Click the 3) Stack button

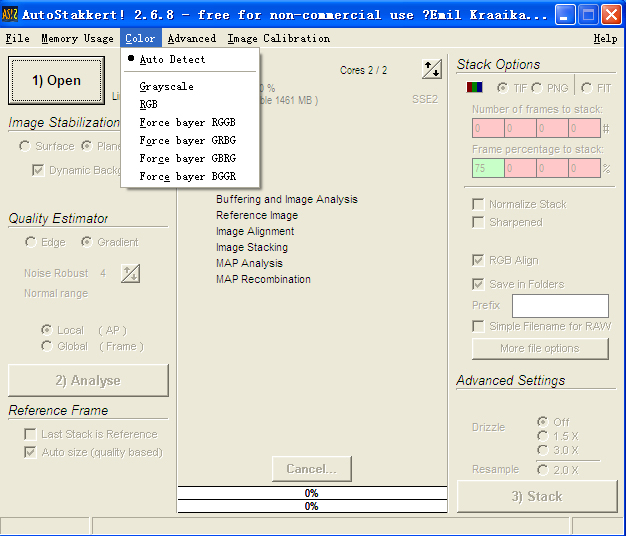(537, 496)
